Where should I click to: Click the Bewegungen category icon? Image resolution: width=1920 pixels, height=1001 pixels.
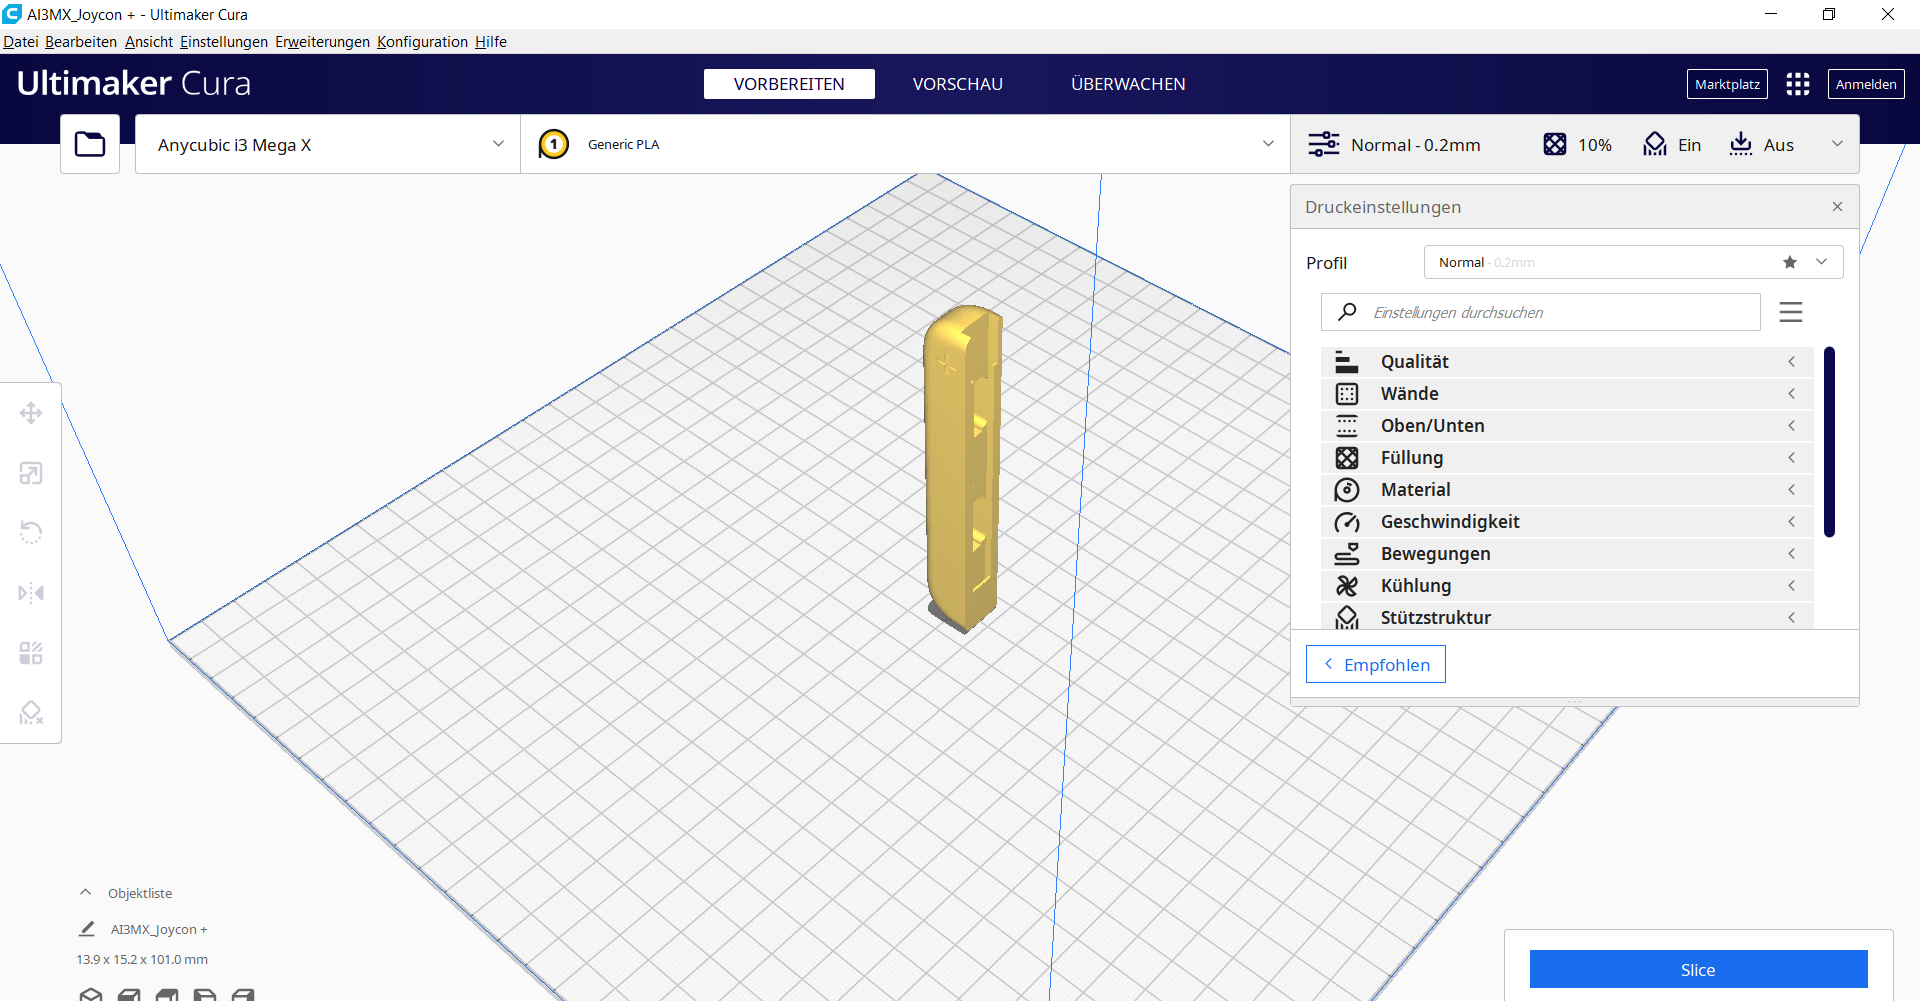[1347, 554]
